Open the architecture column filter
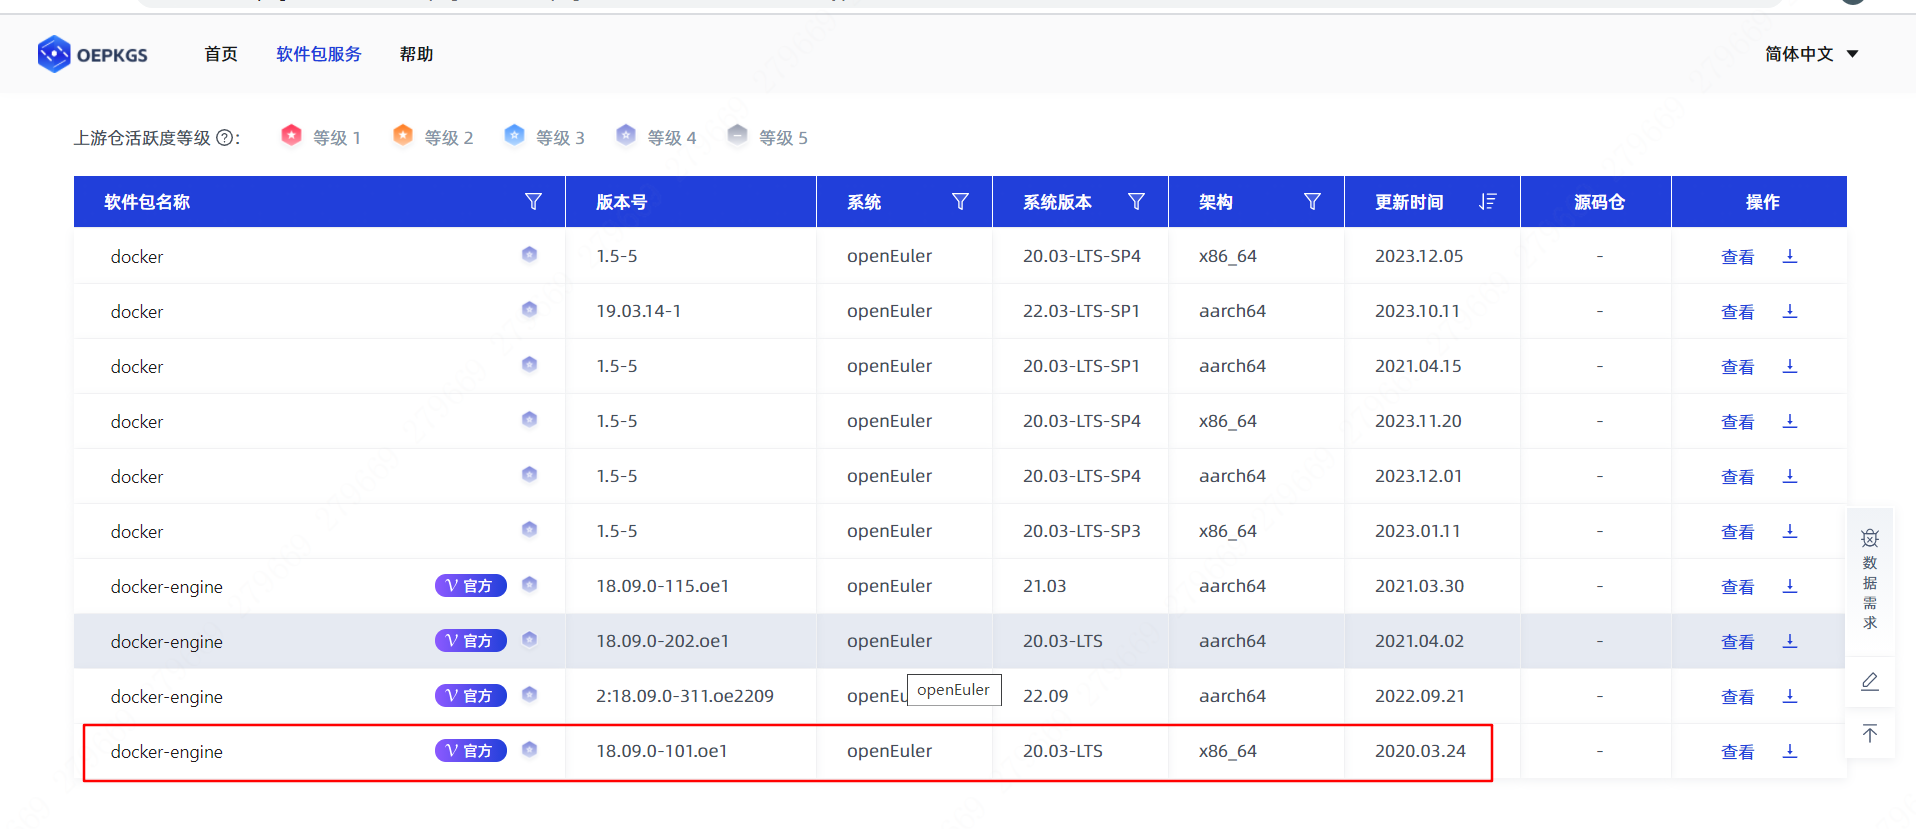1916x829 pixels. [x=1312, y=202]
